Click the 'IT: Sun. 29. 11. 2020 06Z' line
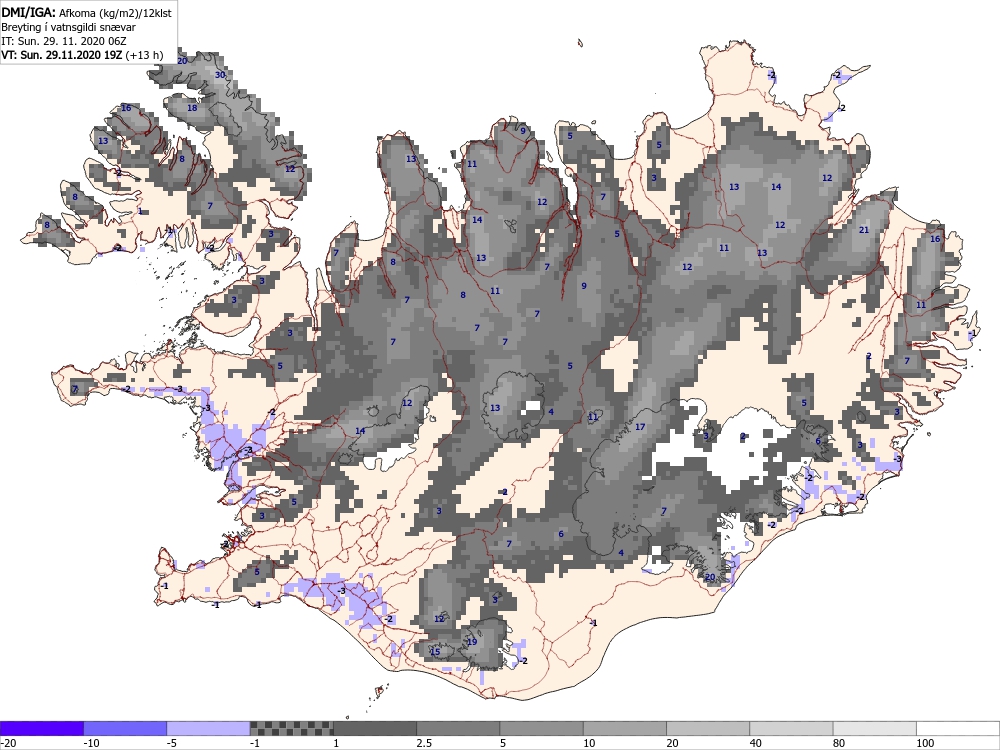Viewport: 1000px width, 750px height. point(64,41)
